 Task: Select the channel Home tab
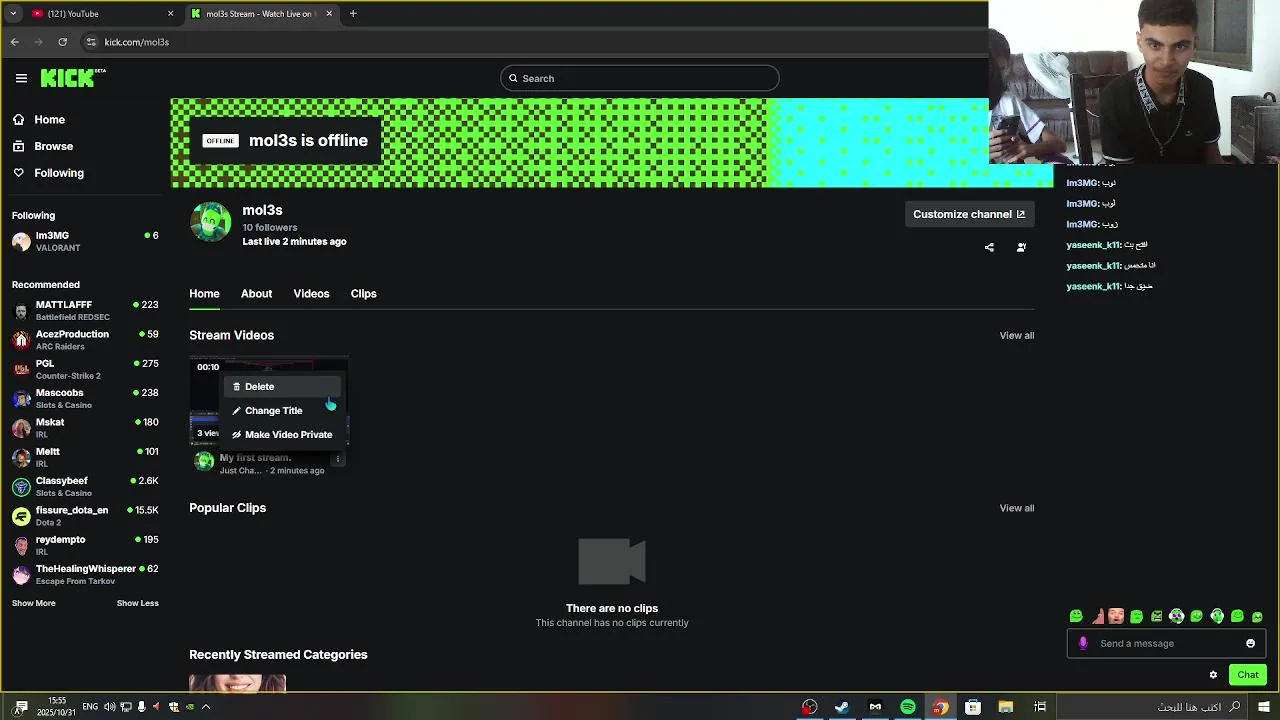click(x=204, y=293)
